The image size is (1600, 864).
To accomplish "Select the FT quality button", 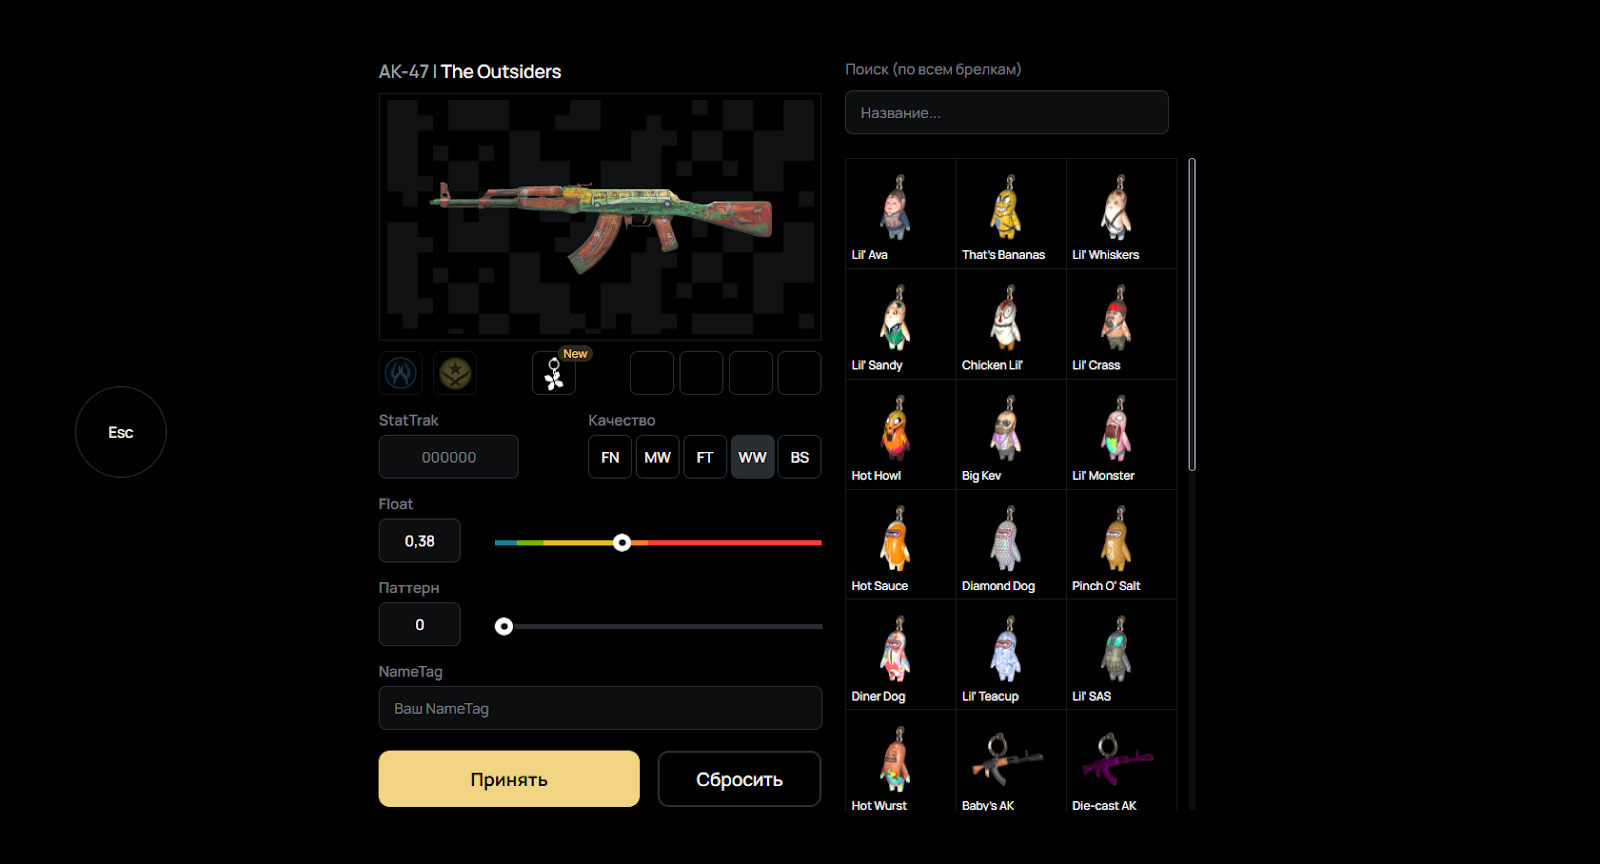I will coord(705,457).
